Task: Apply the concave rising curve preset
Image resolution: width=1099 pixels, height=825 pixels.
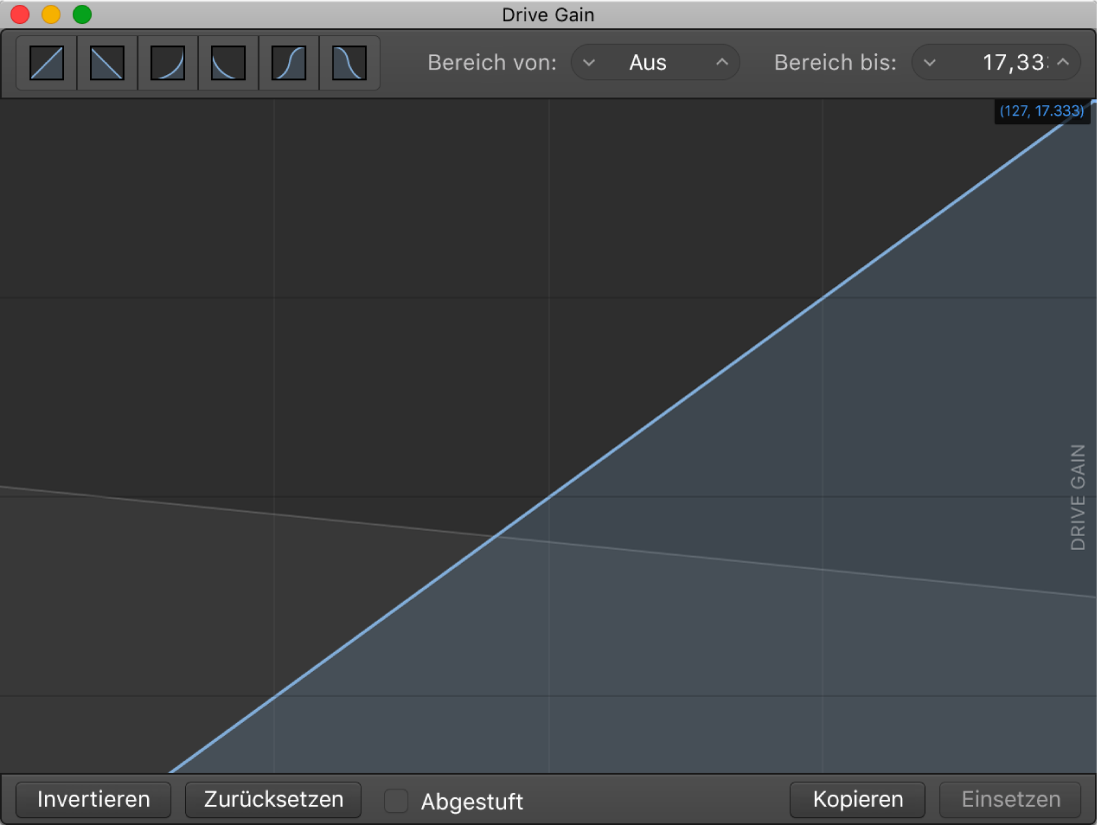Action: point(167,62)
